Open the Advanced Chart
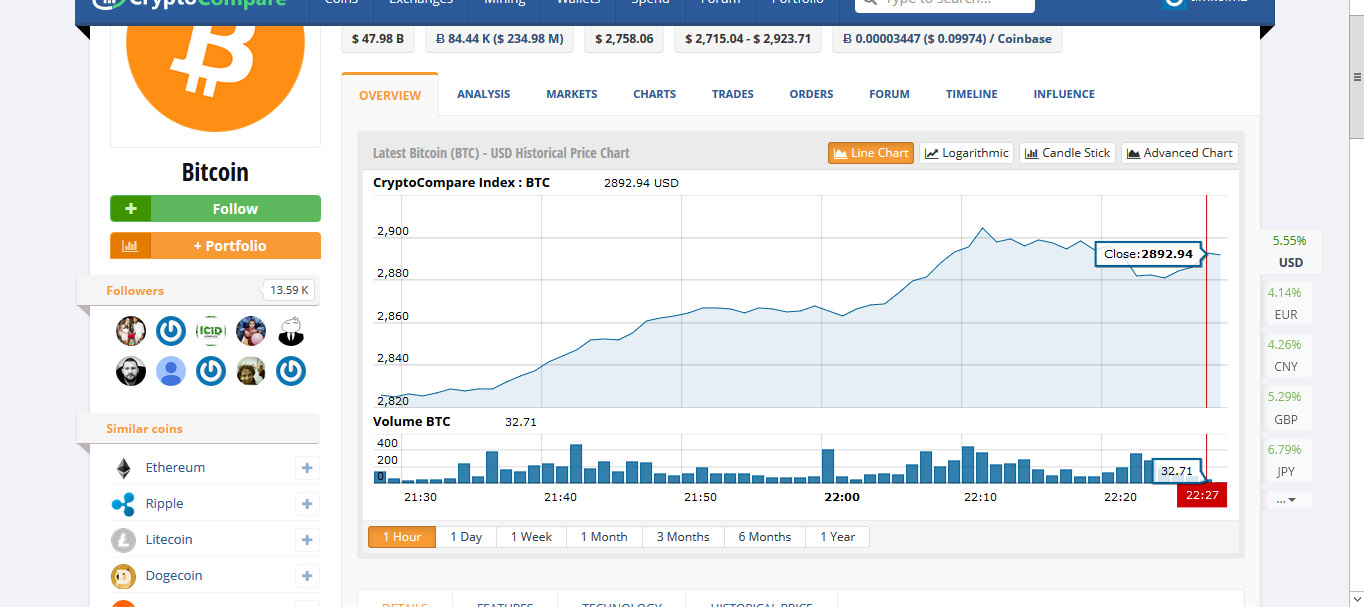This screenshot has width=1364, height=607. (1179, 153)
